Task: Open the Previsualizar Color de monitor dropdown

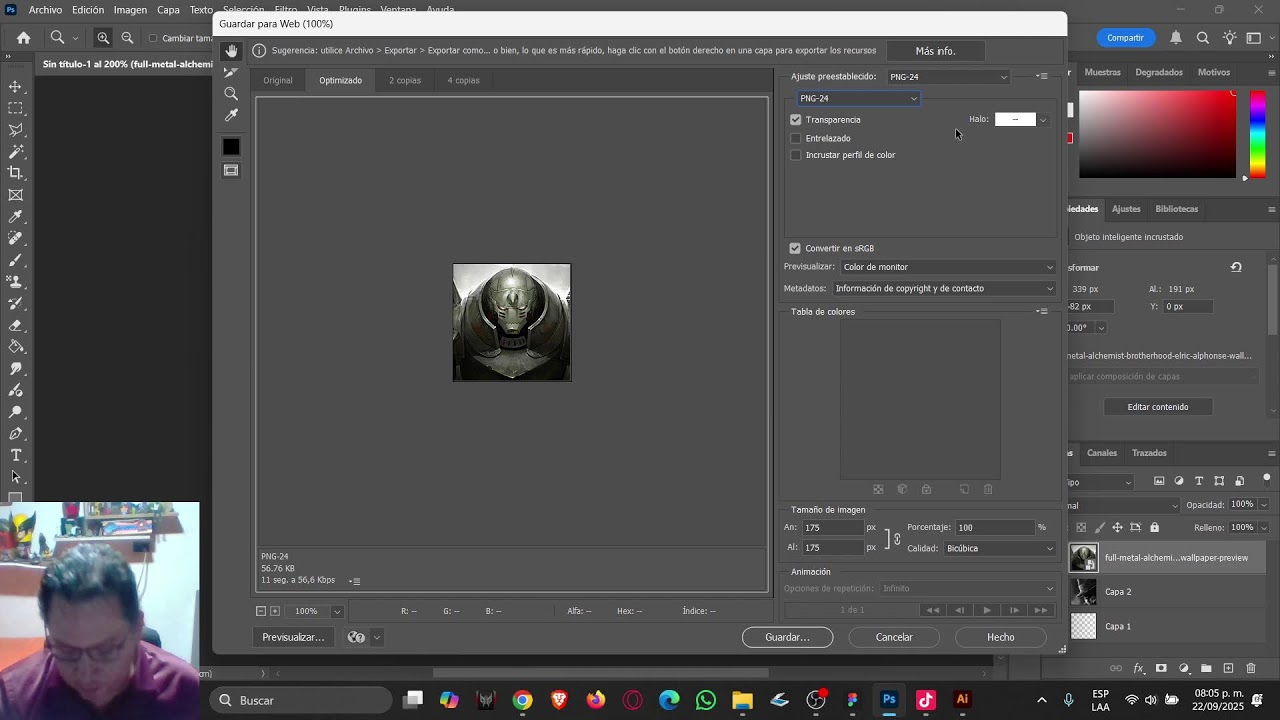Action: (x=947, y=267)
